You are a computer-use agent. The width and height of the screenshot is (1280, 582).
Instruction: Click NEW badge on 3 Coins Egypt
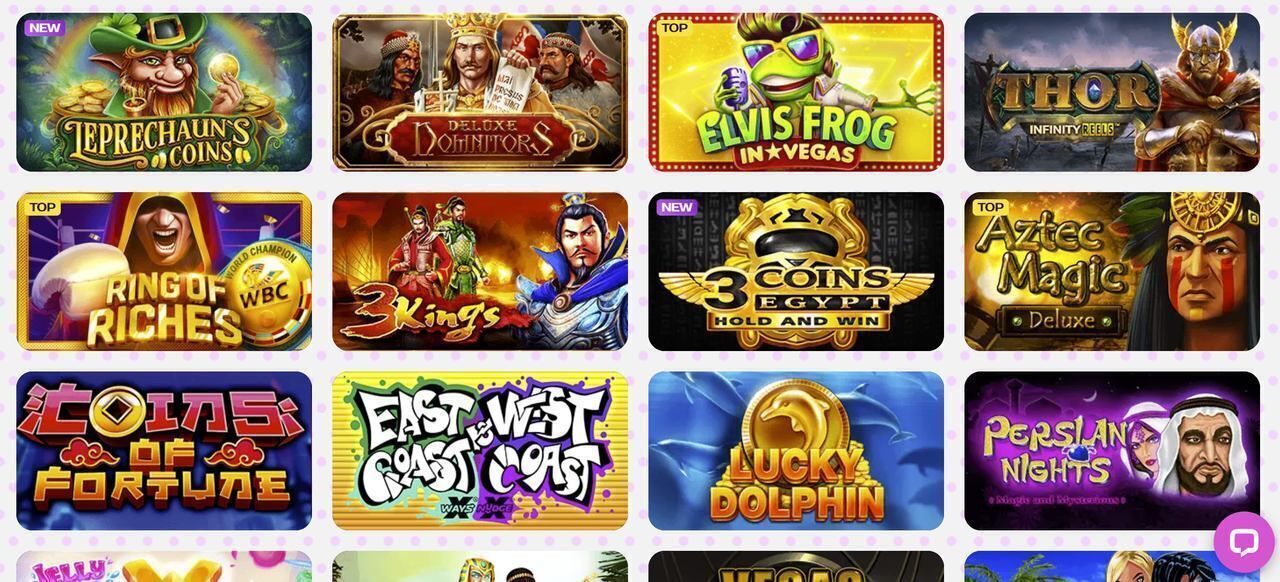coord(677,207)
